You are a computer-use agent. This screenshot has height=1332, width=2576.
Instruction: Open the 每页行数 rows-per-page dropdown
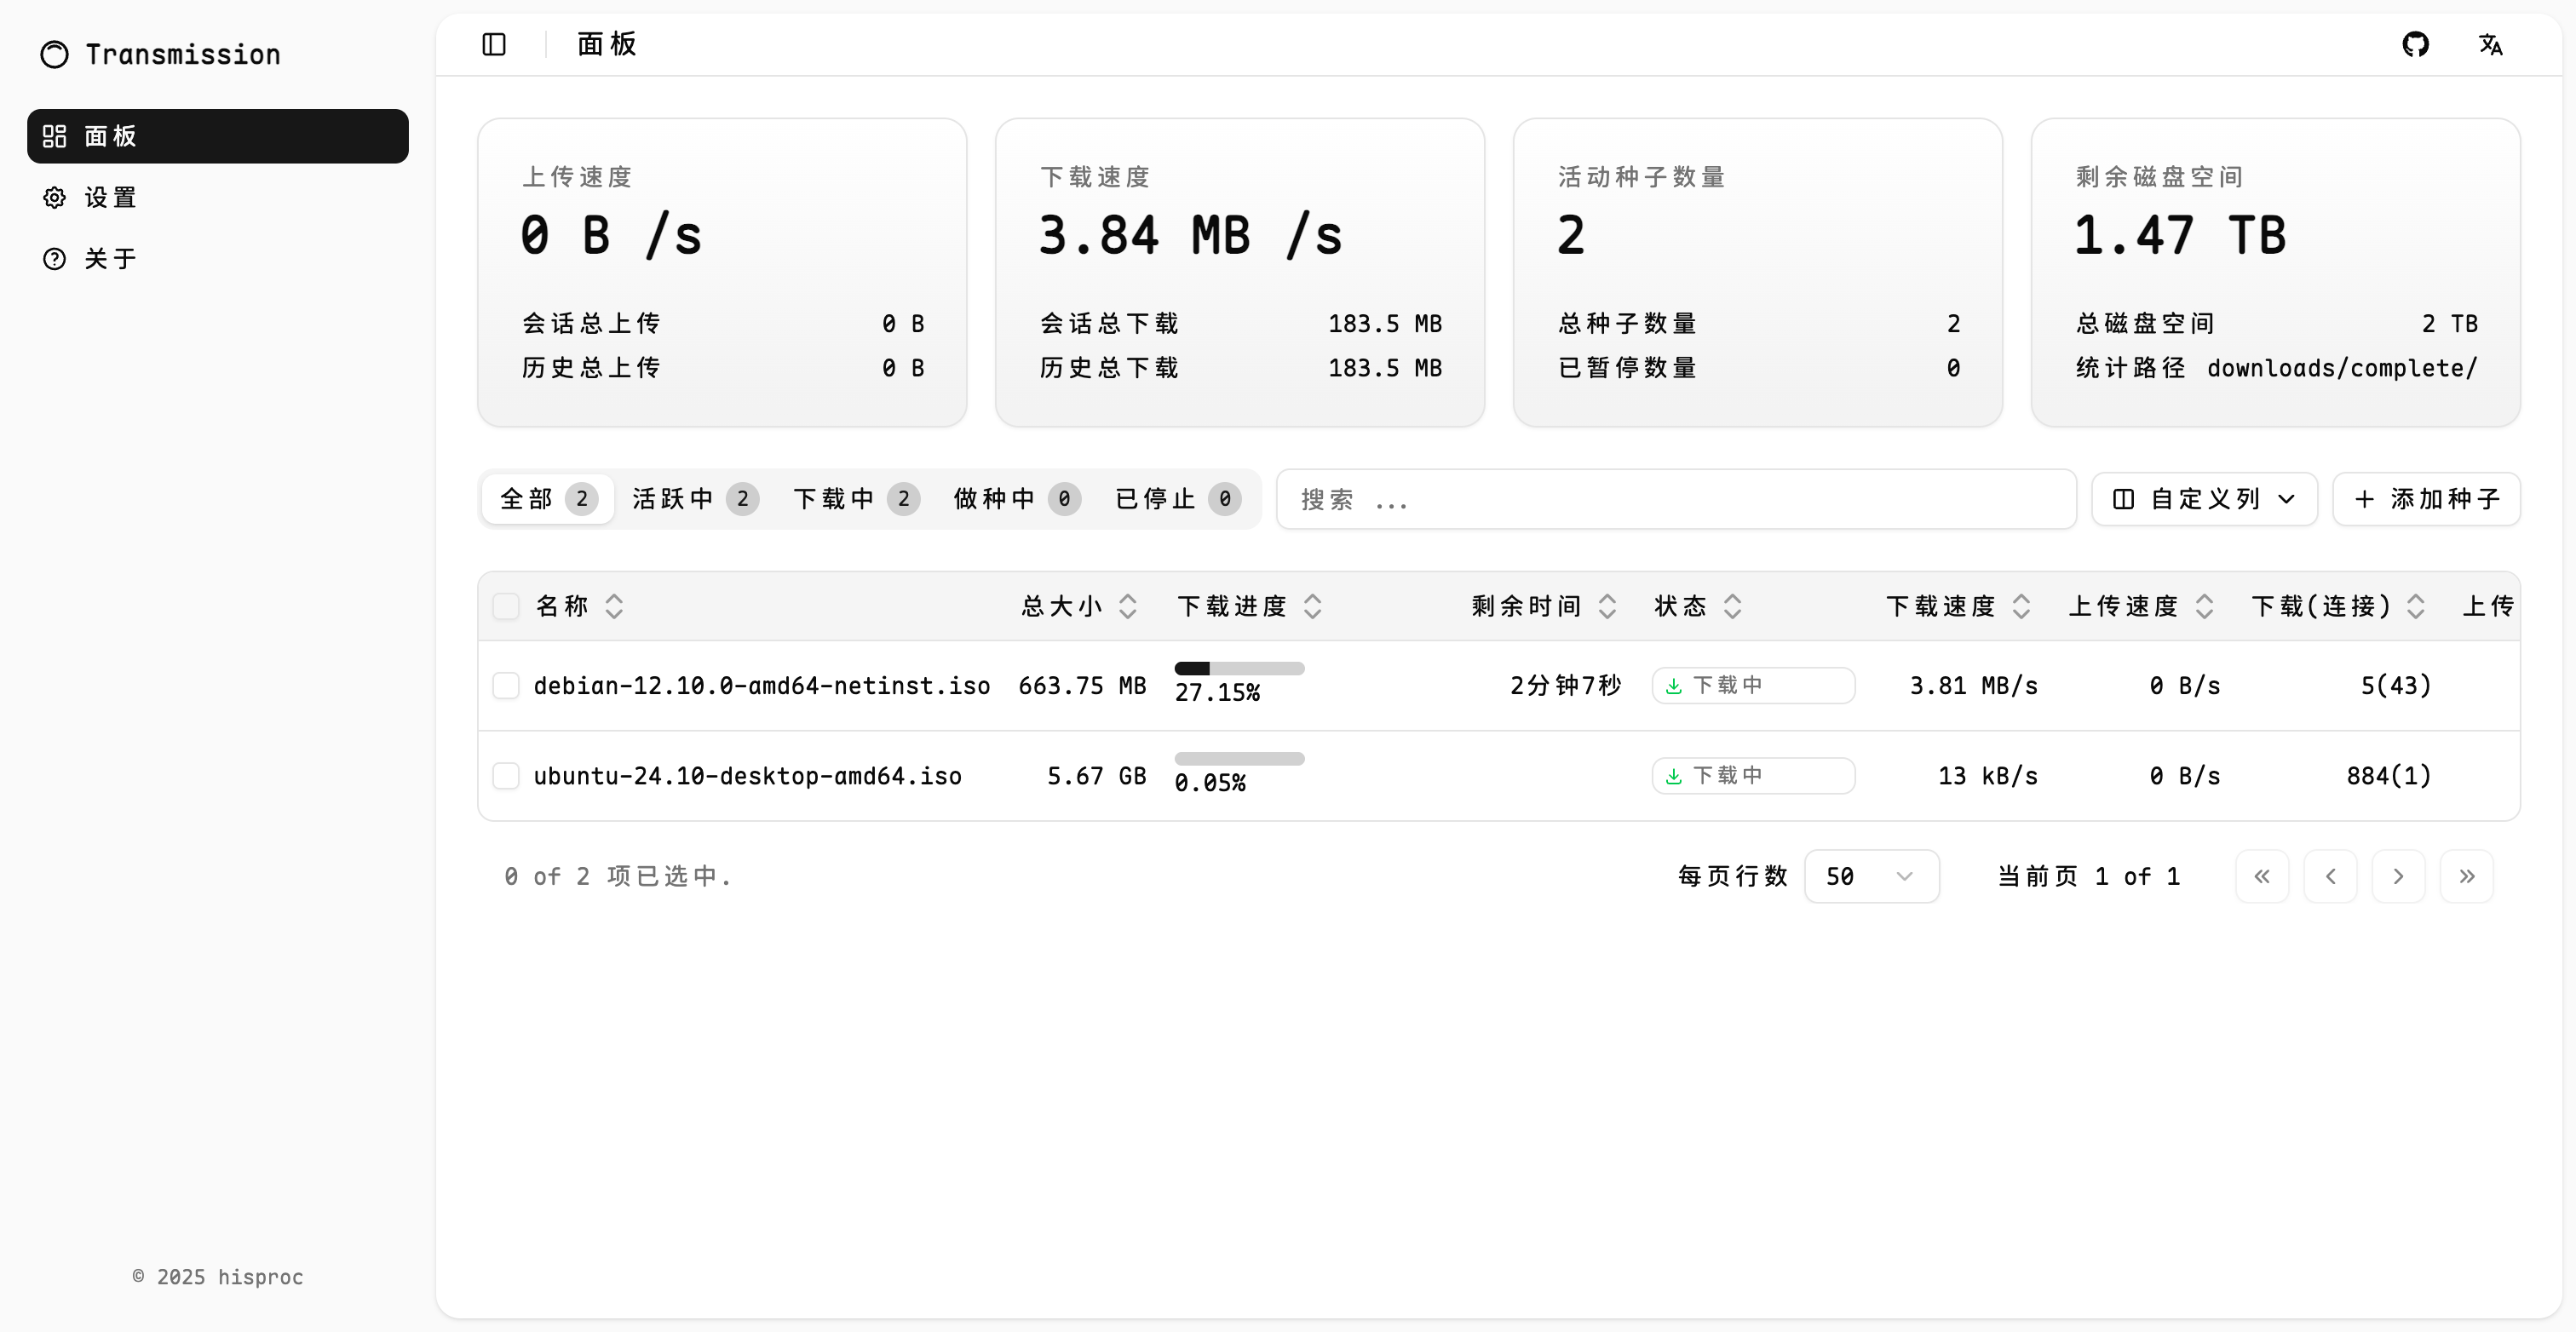click(x=1871, y=876)
